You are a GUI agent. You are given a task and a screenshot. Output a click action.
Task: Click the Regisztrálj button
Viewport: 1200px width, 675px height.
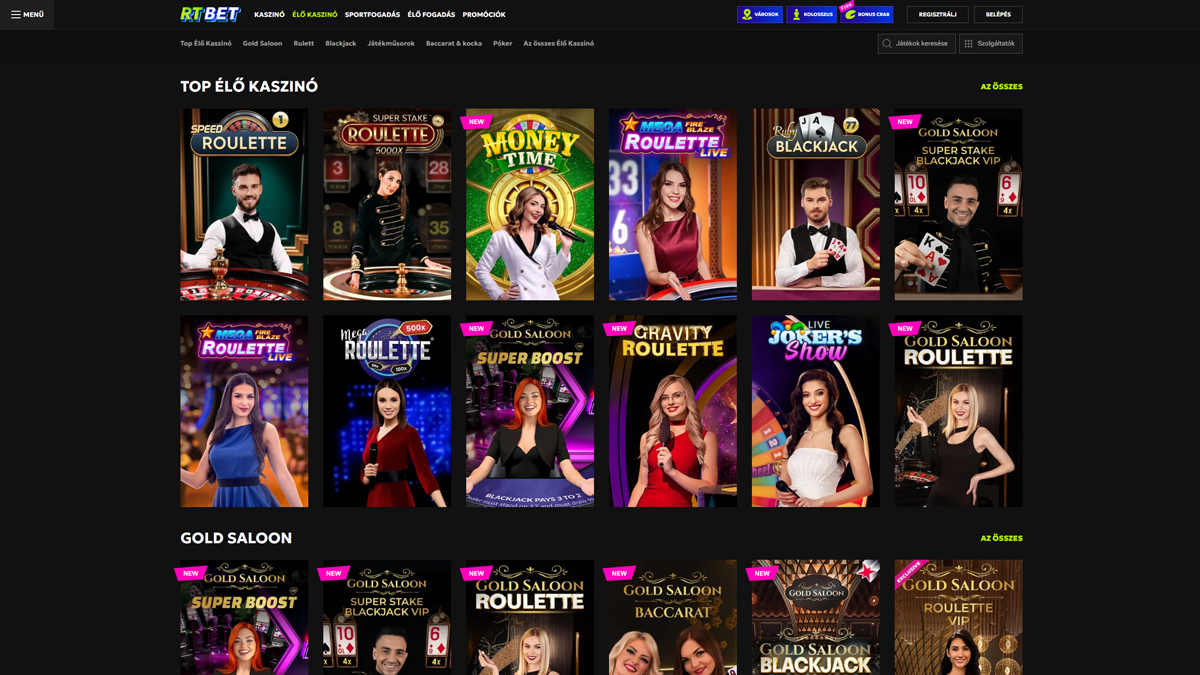pos(938,14)
